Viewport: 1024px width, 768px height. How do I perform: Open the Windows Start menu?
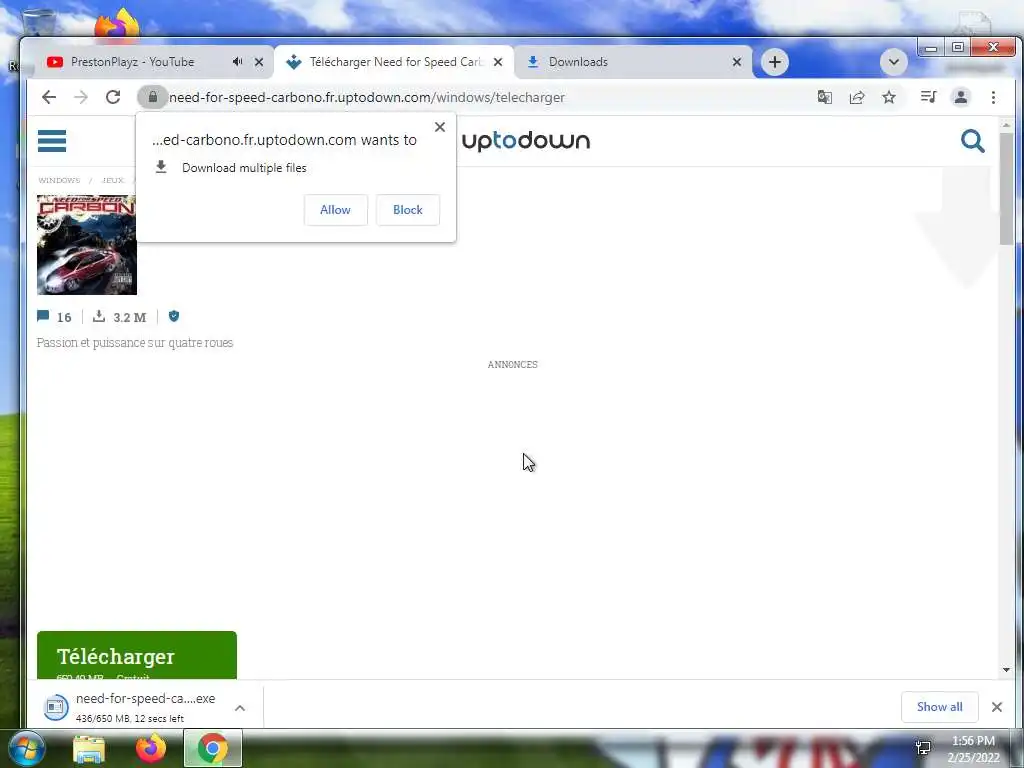pyautogui.click(x=26, y=748)
